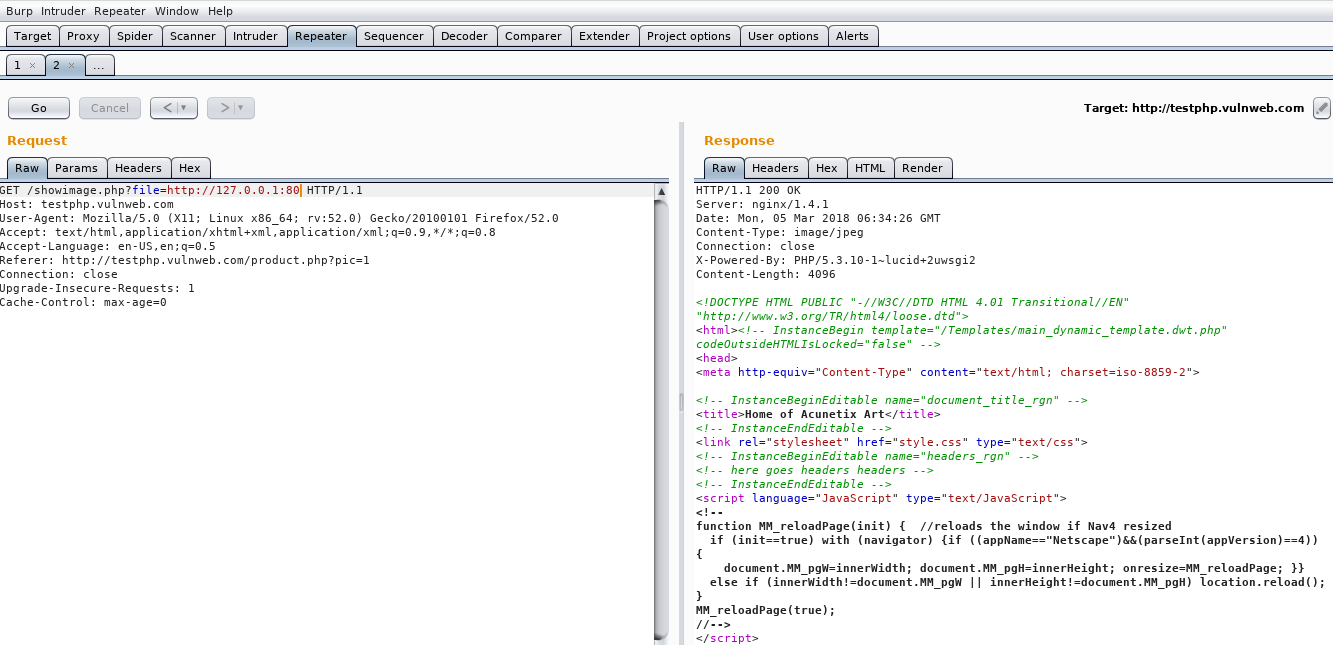
Task: Click the X-Powered-By PHP header line
Action: tap(835, 260)
